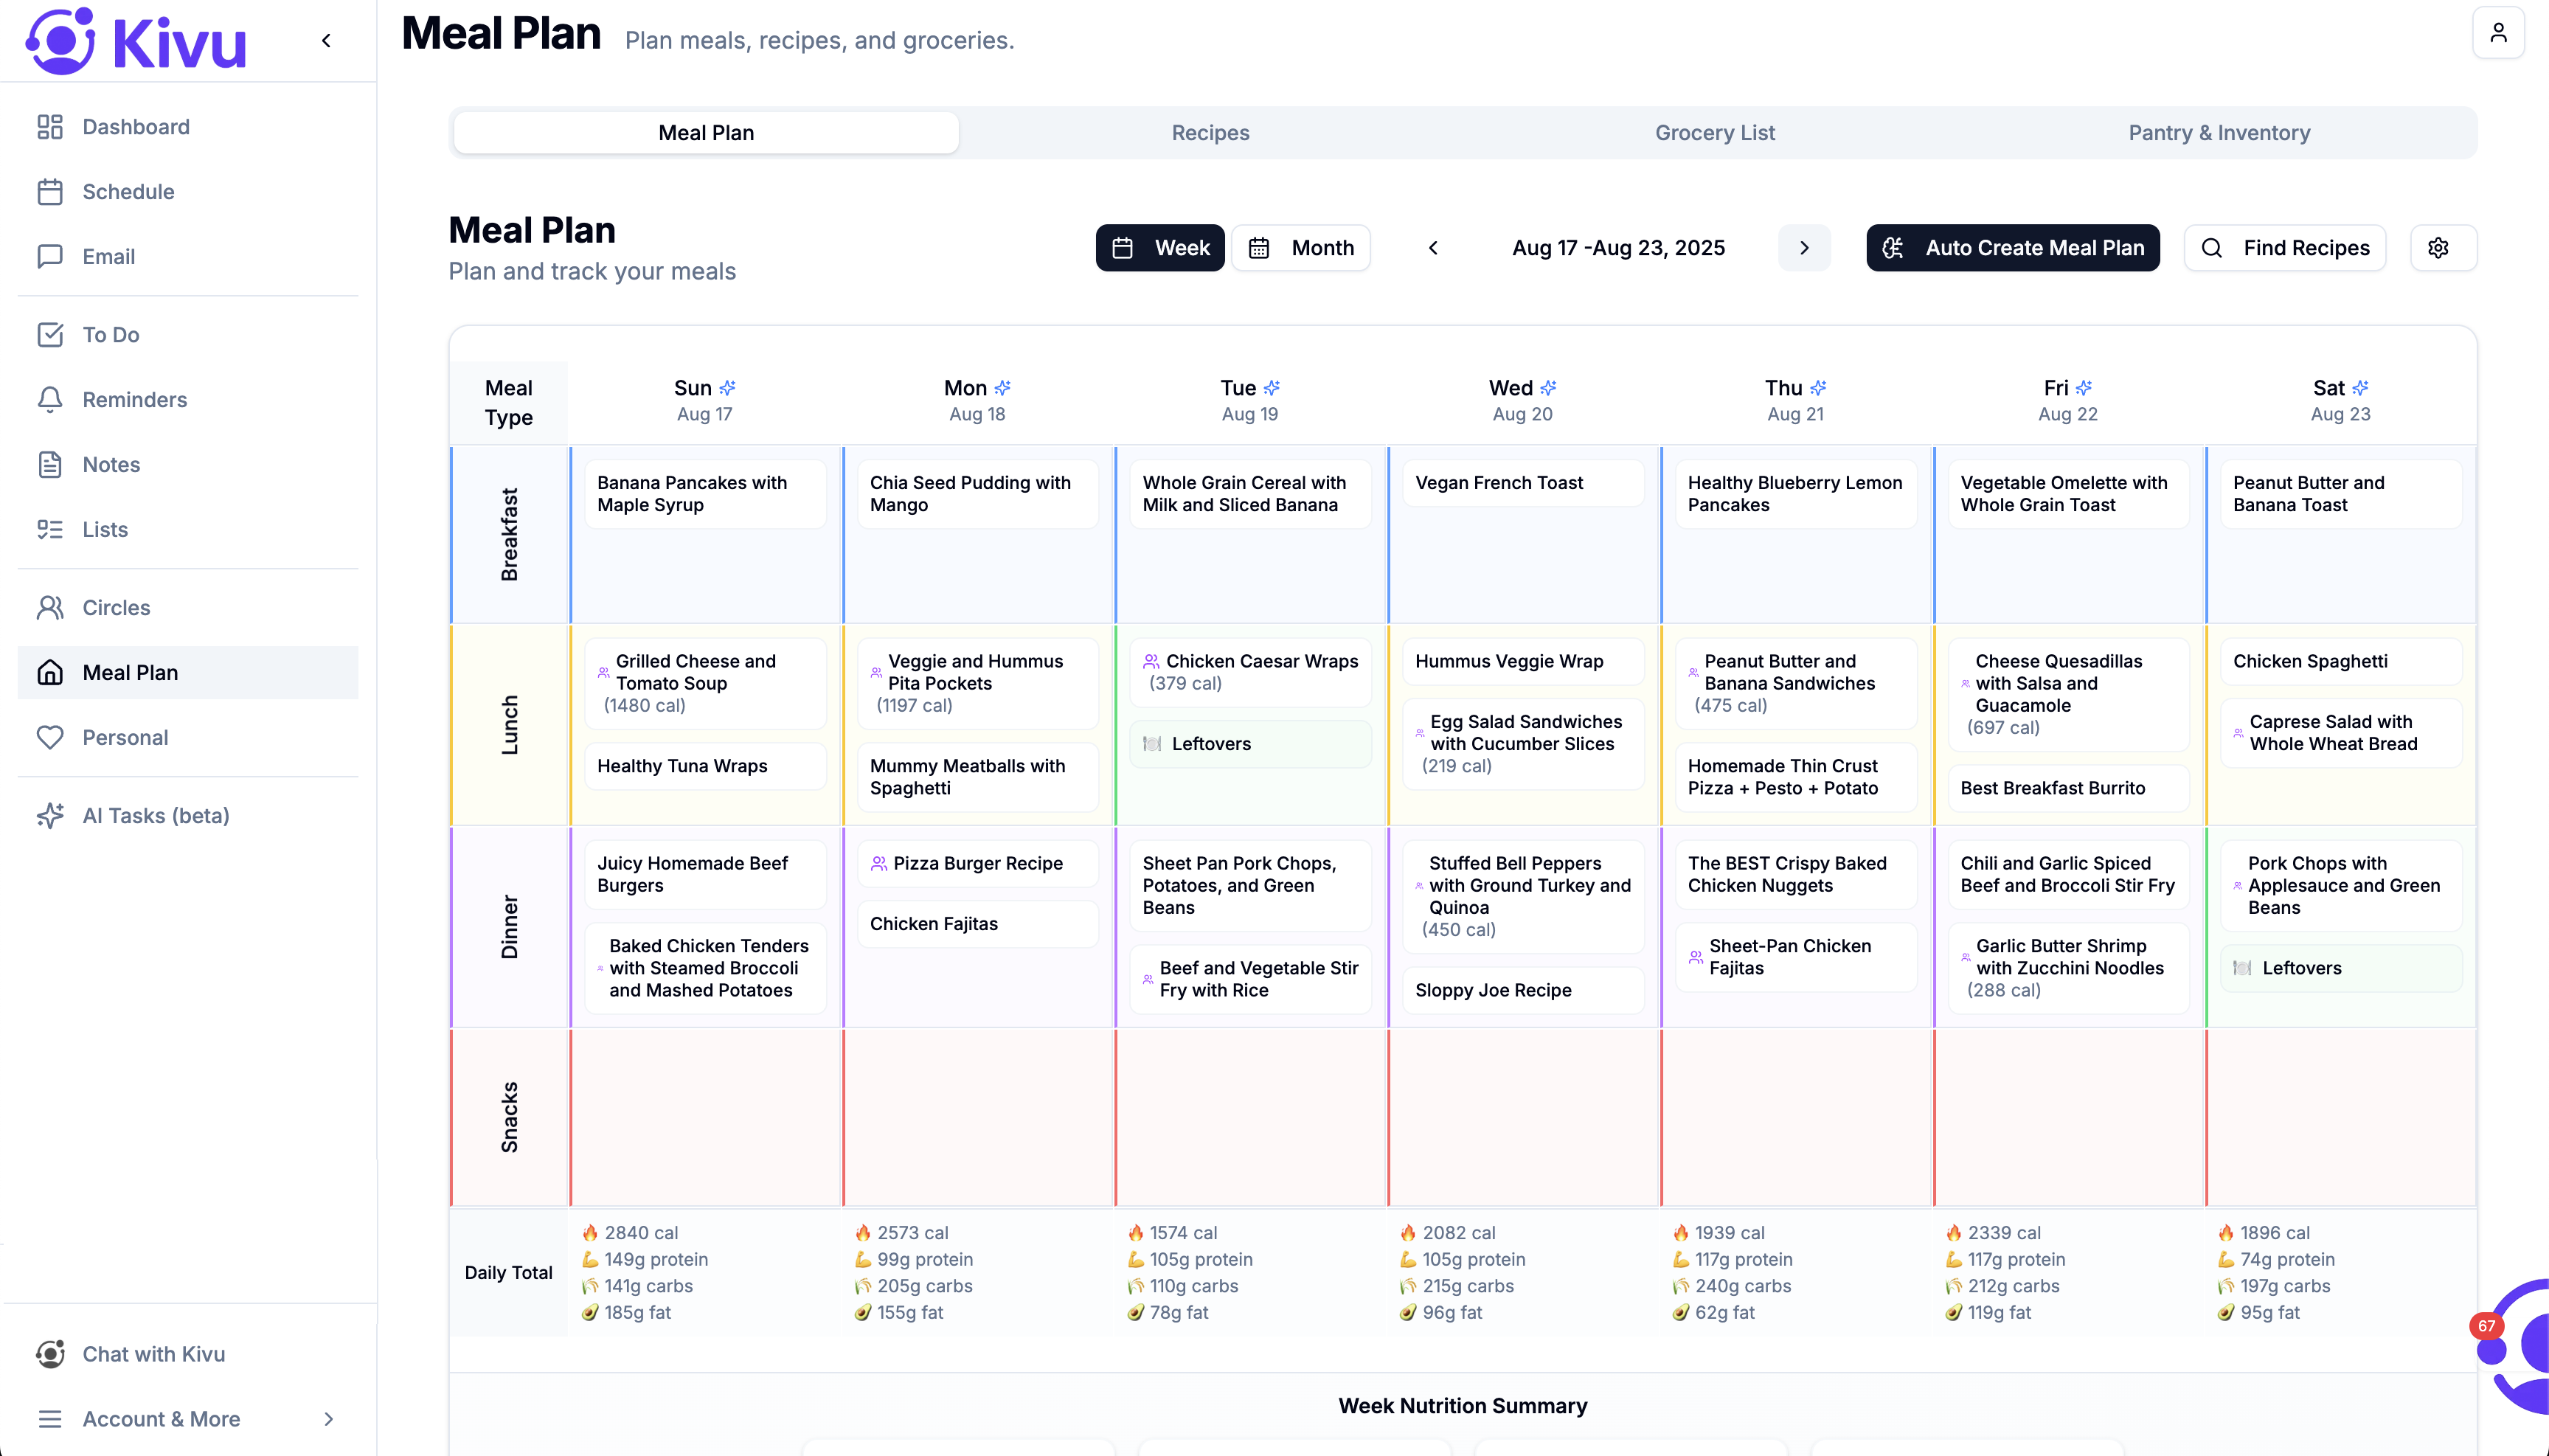The image size is (2549, 1456).
Task: Click the Find Recipes button
Action: pos(2284,247)
